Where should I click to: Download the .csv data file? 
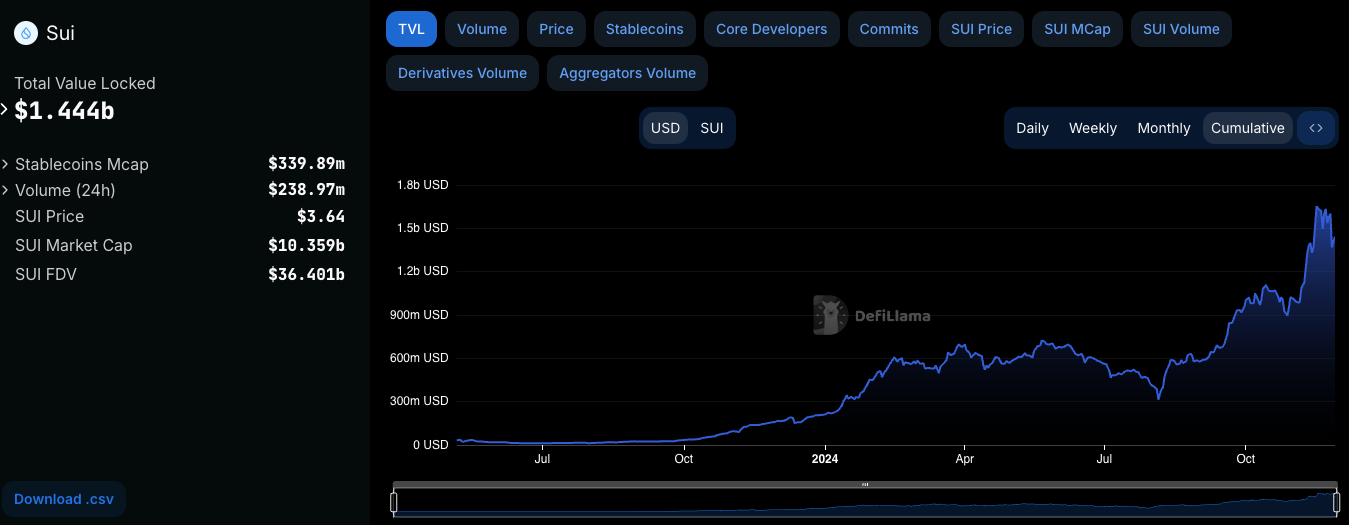click(64, 499)
